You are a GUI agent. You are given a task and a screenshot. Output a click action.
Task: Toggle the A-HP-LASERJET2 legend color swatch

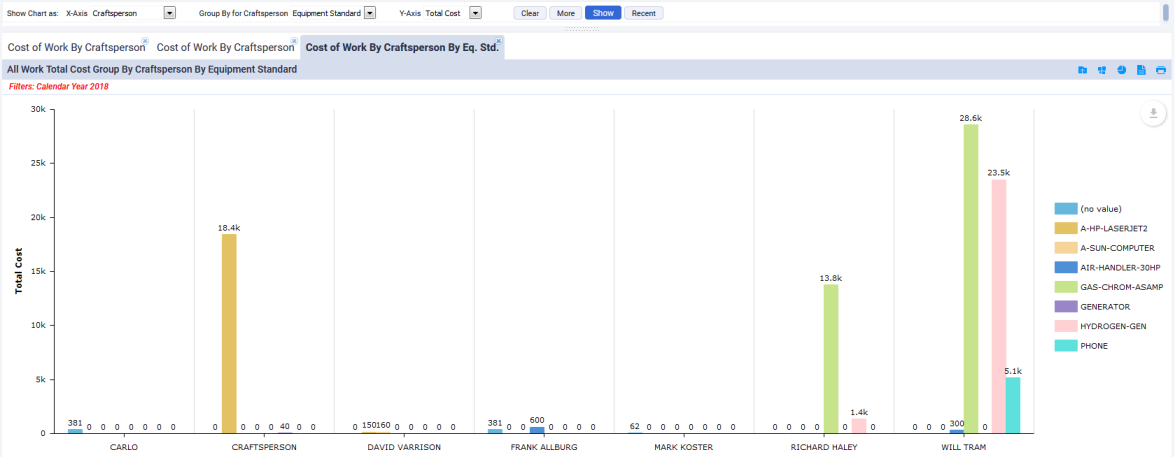[x=1065, y=228]
